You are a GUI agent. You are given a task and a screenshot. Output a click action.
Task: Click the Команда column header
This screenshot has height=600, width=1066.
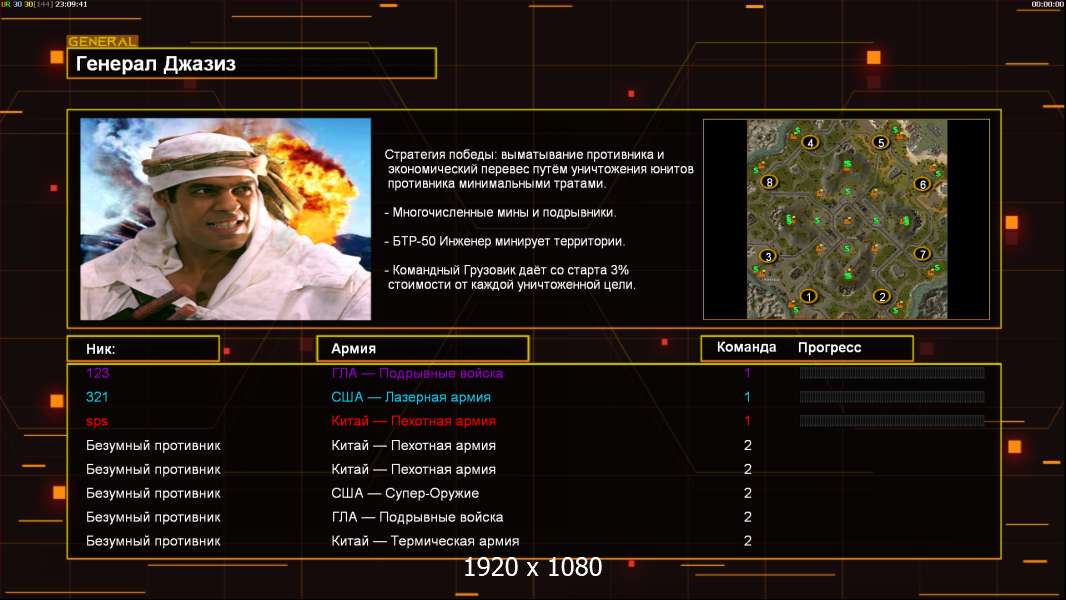746,348
